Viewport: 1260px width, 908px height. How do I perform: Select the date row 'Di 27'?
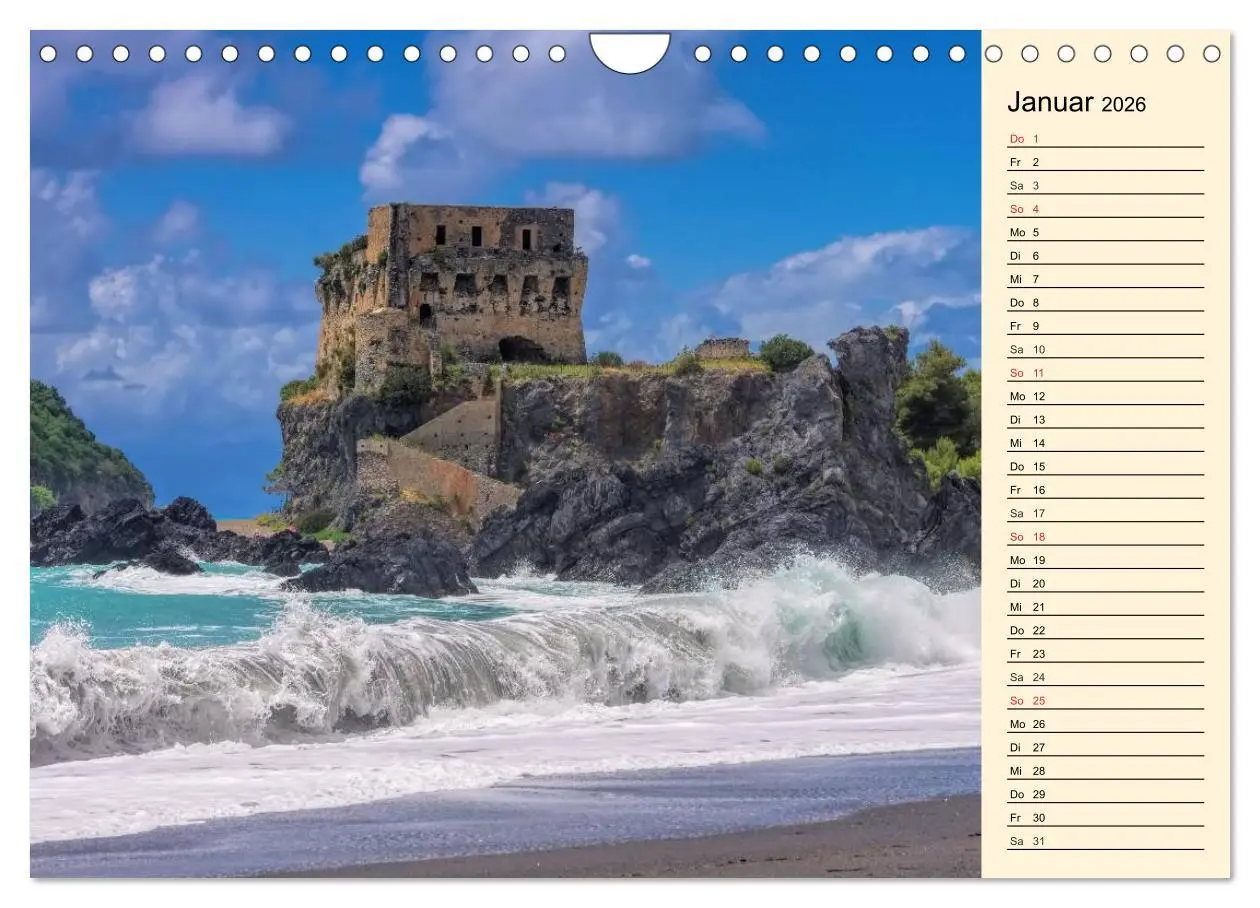pos(1105,747)
